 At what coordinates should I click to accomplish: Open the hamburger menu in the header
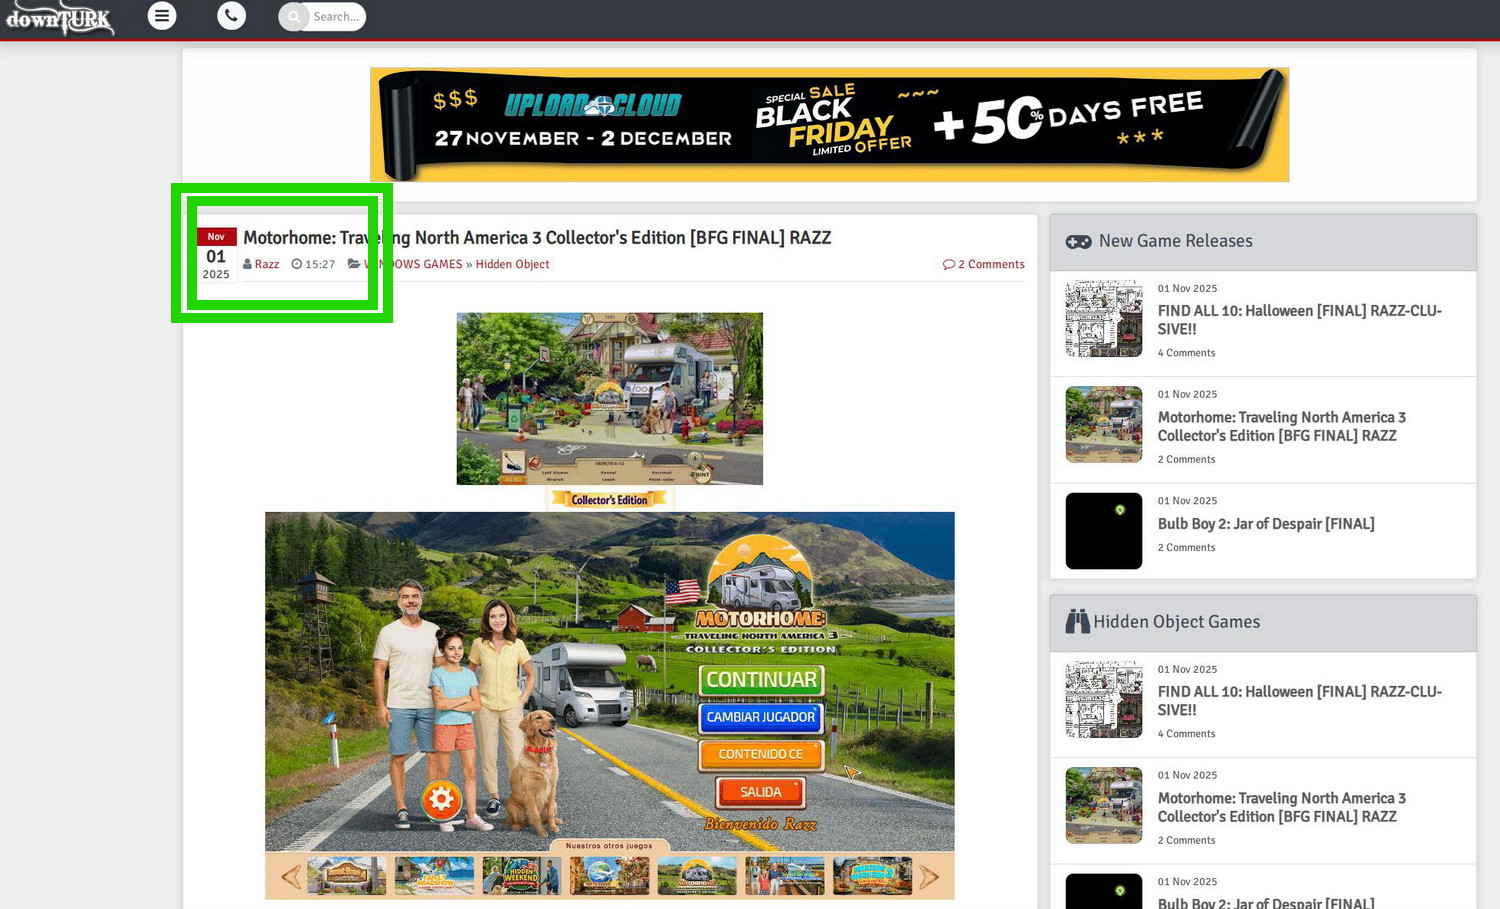(x=162, y=16)
